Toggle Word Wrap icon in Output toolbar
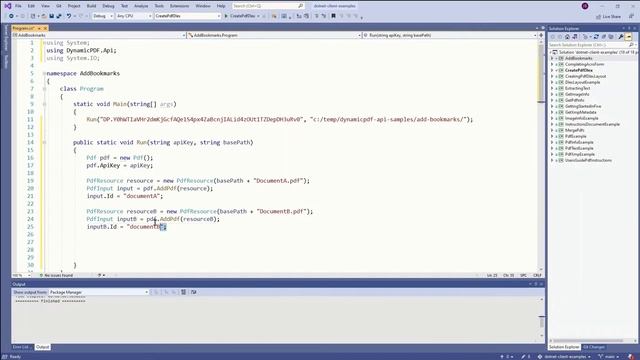Screen dimensions: 640x360 pos(193,292)
